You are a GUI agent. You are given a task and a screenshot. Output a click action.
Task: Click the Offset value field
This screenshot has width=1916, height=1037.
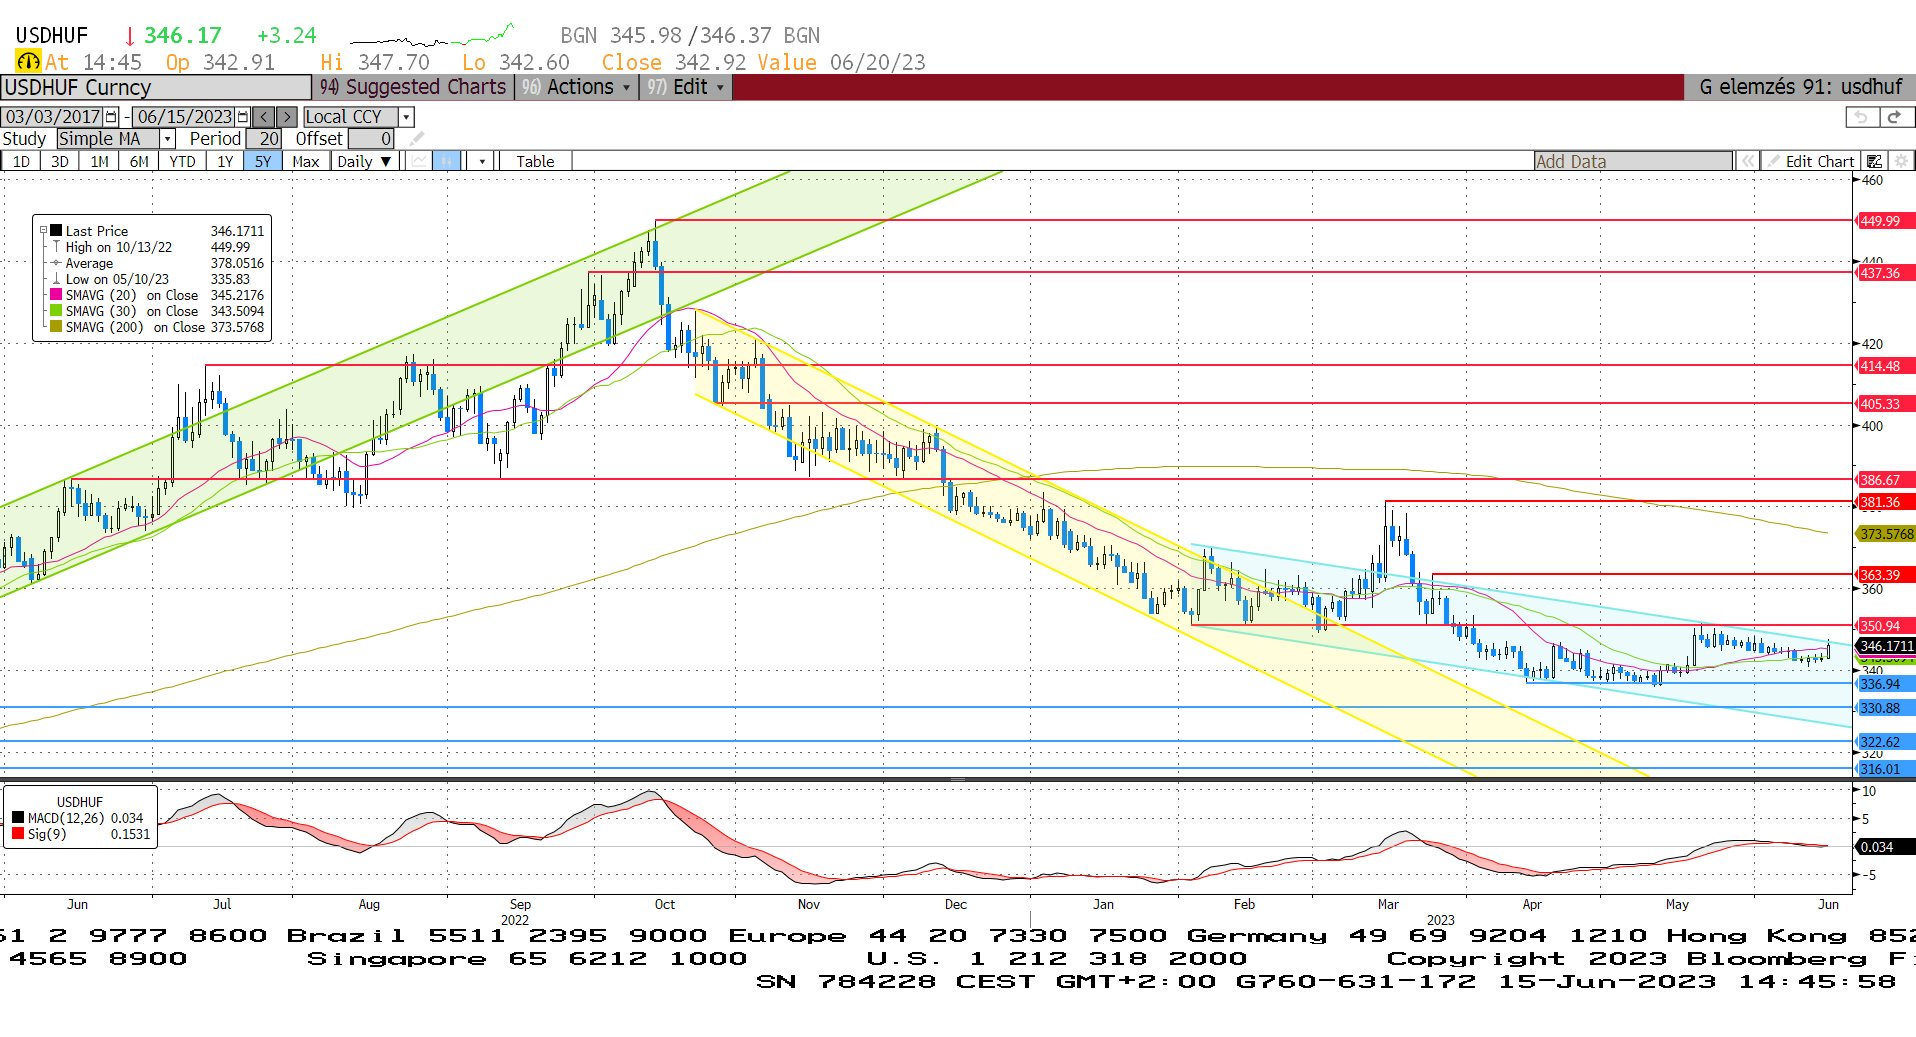(370, 139)
